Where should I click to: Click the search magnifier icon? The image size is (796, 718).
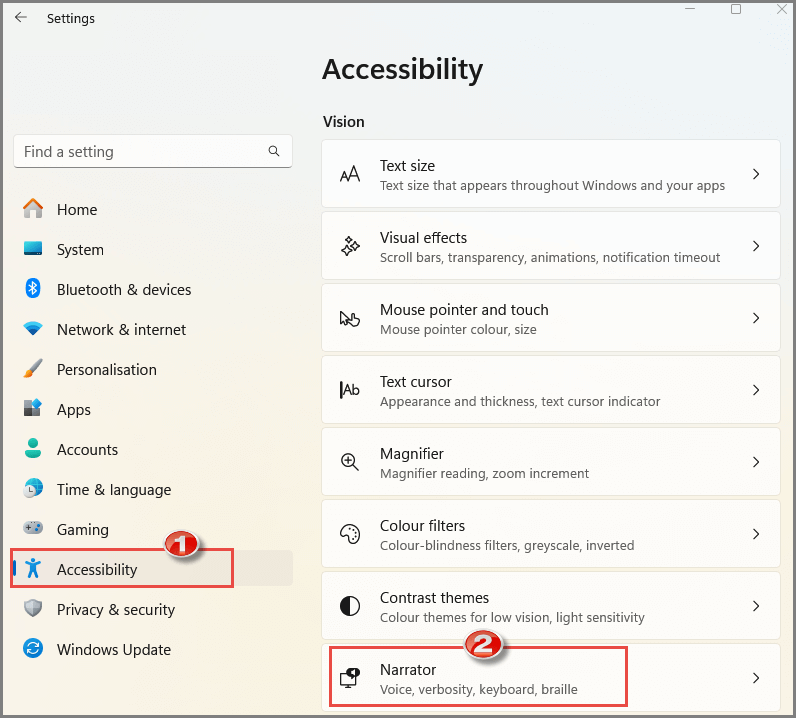click(274, 151)
